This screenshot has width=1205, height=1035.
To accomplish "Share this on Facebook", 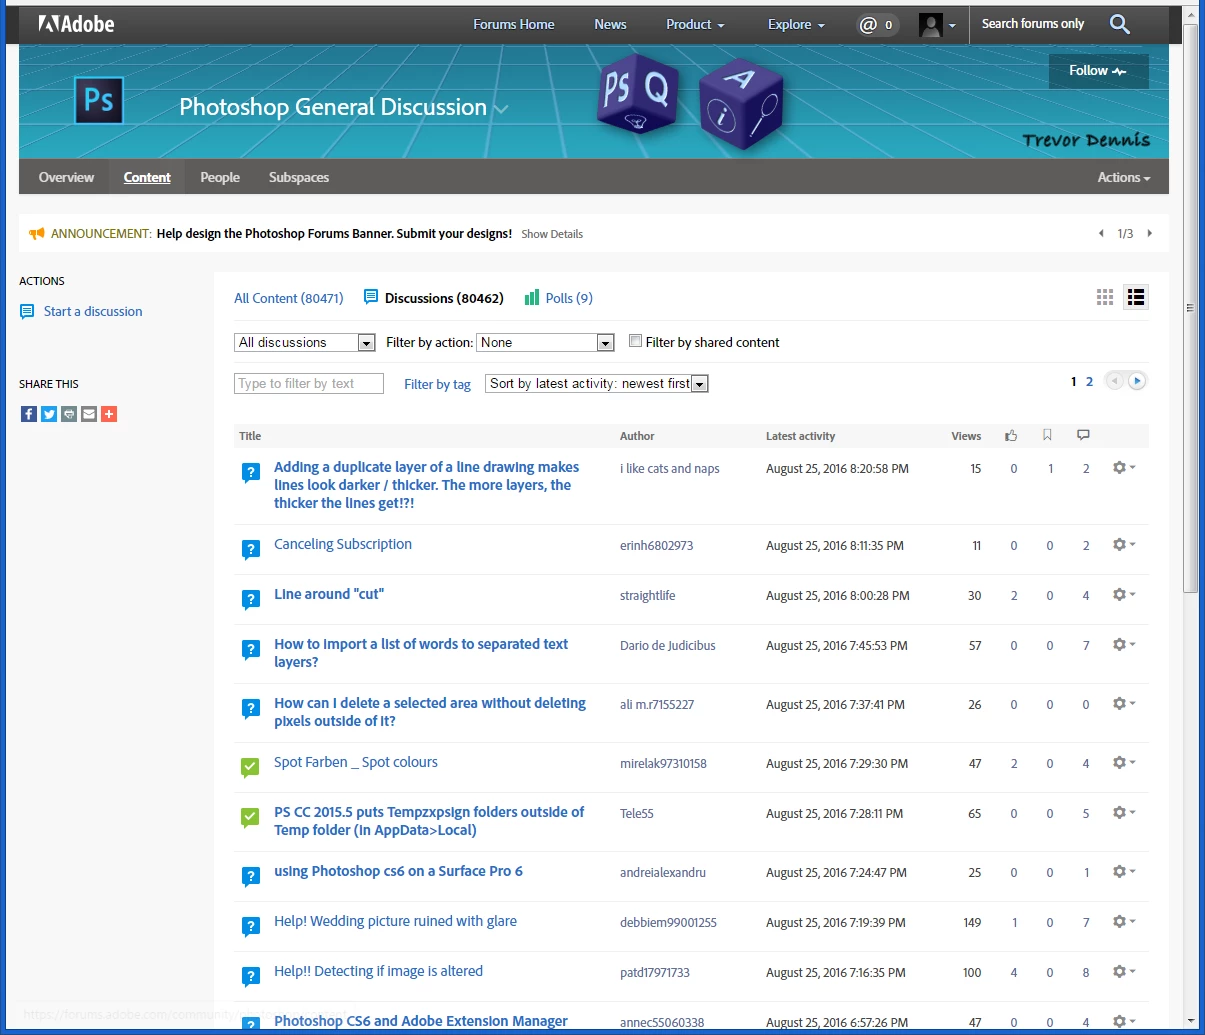I will click(29, 414).
